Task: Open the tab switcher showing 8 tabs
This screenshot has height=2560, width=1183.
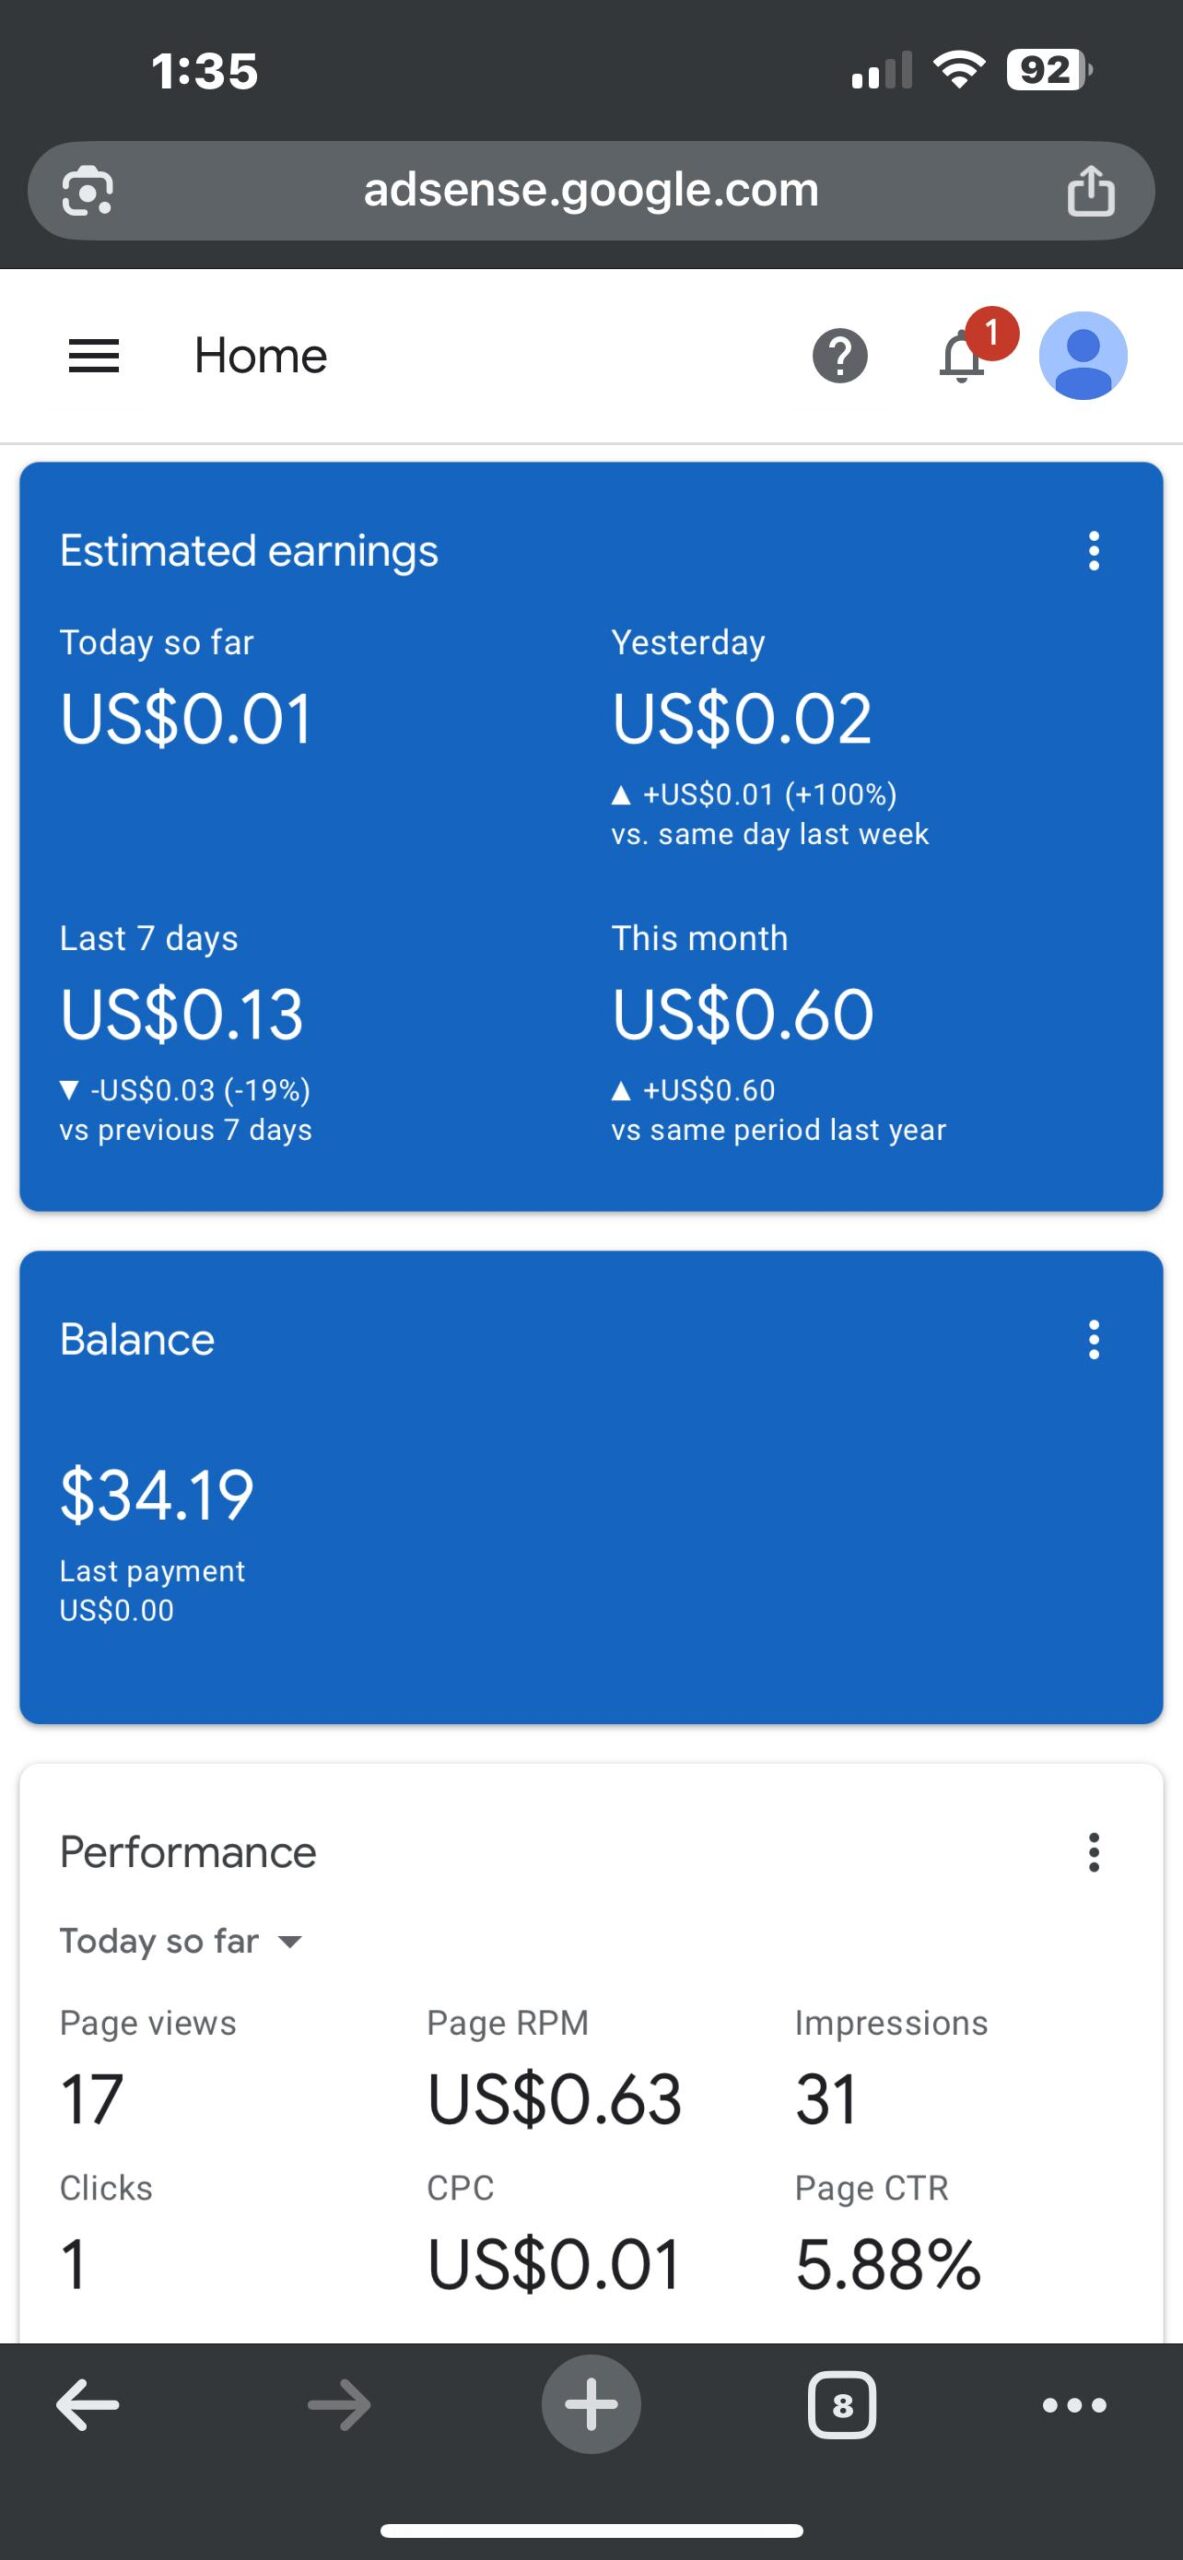Action: pyautogui.click(x=841, y=2405)
